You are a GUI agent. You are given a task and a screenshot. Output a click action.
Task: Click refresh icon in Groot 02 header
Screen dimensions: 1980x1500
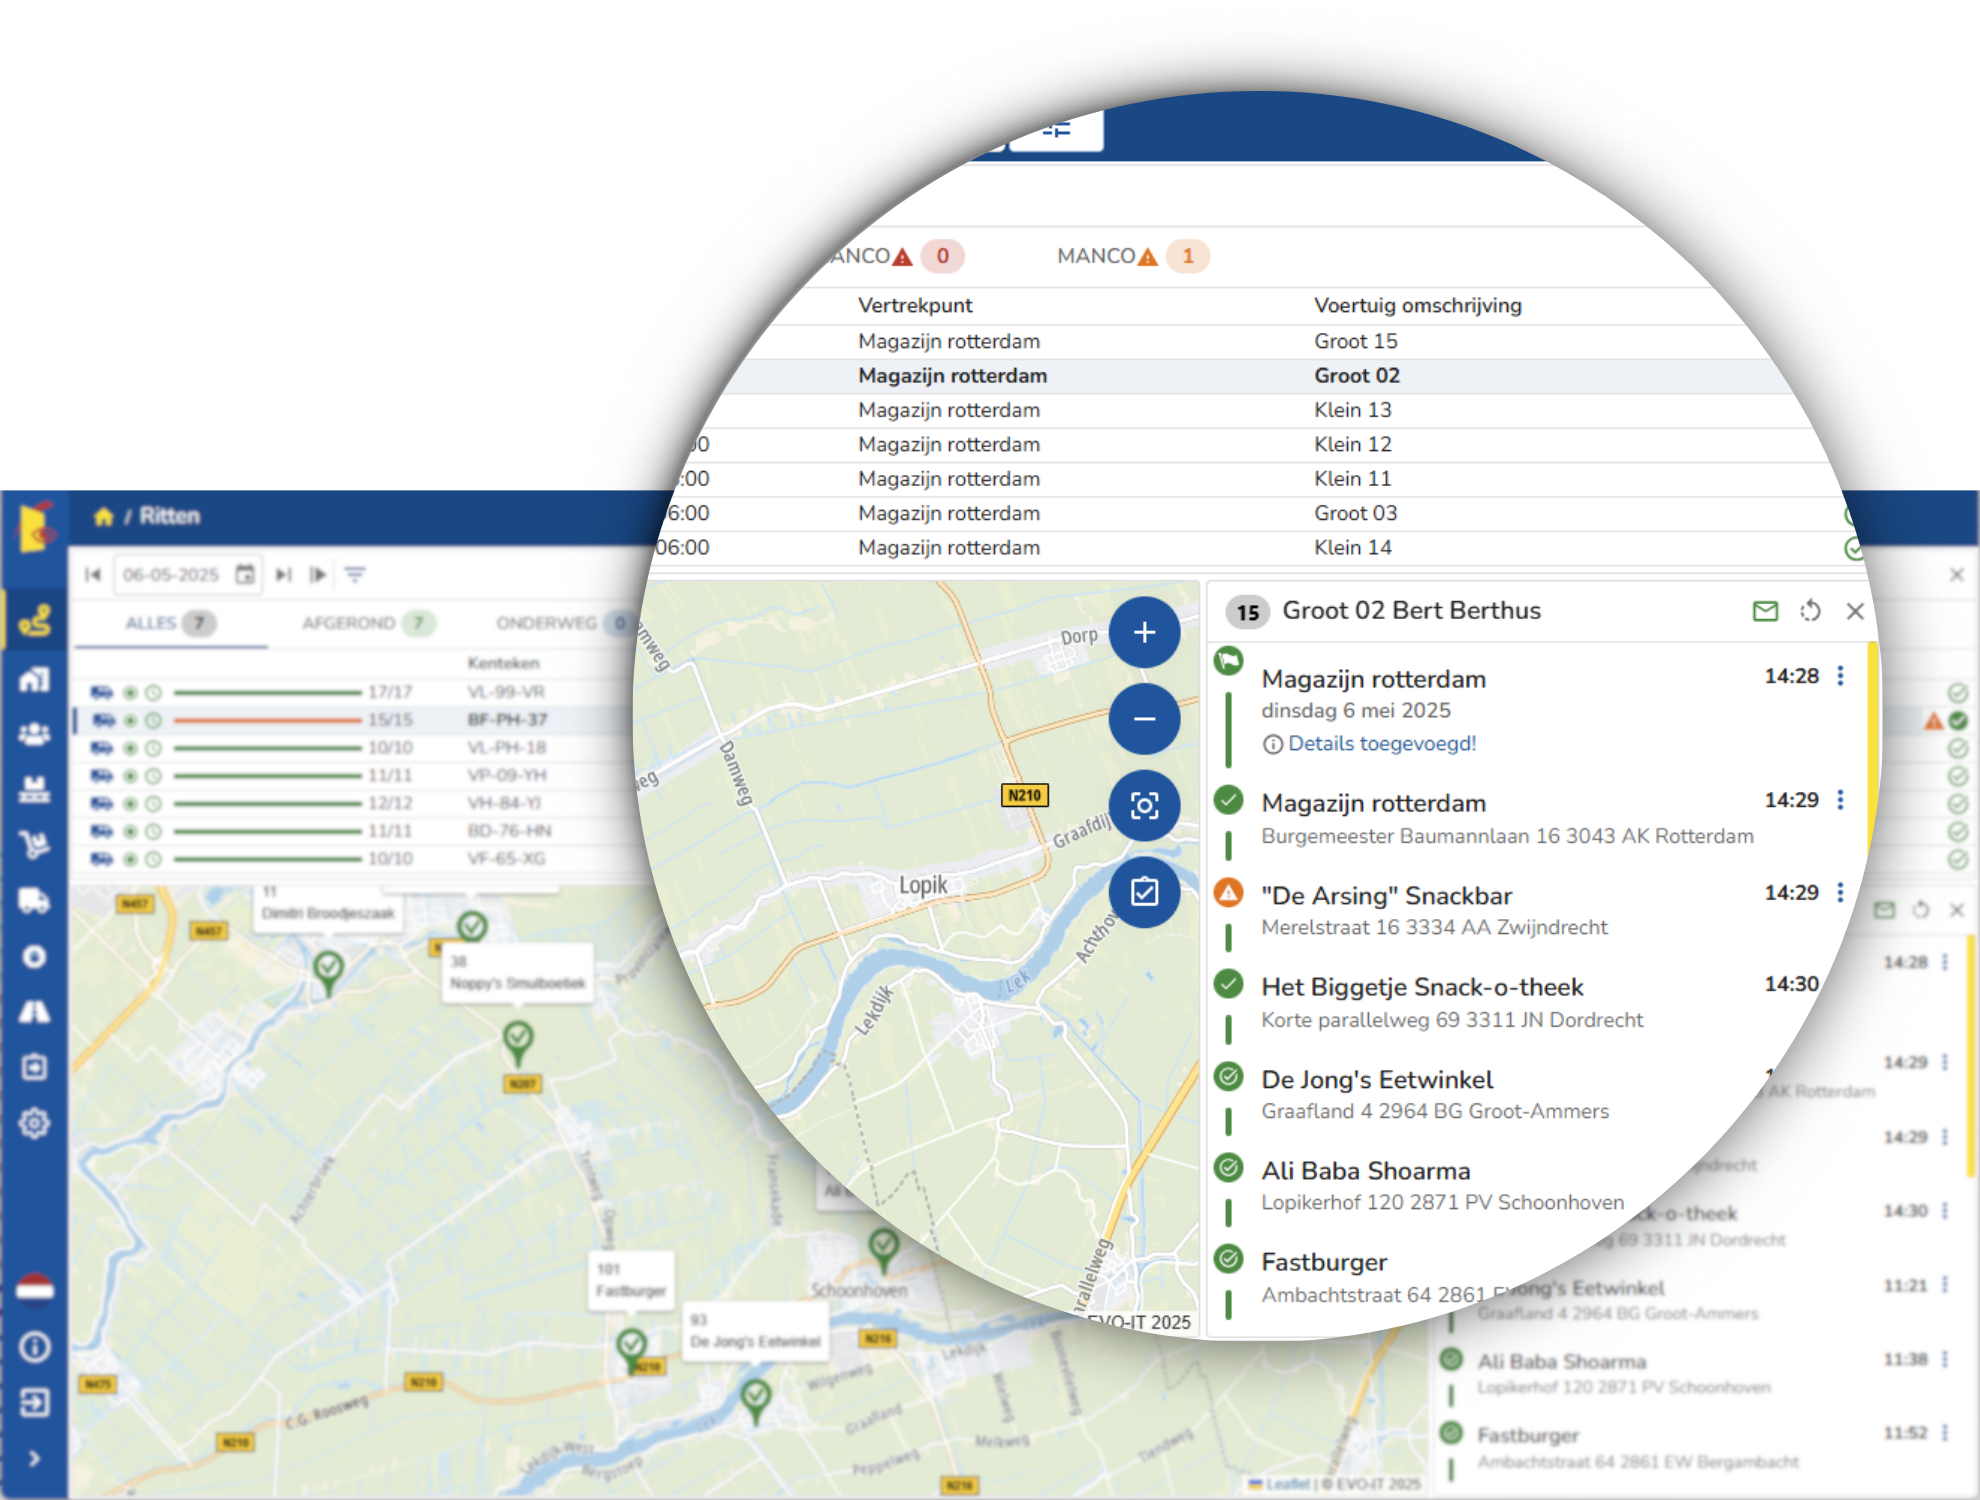1811,611
